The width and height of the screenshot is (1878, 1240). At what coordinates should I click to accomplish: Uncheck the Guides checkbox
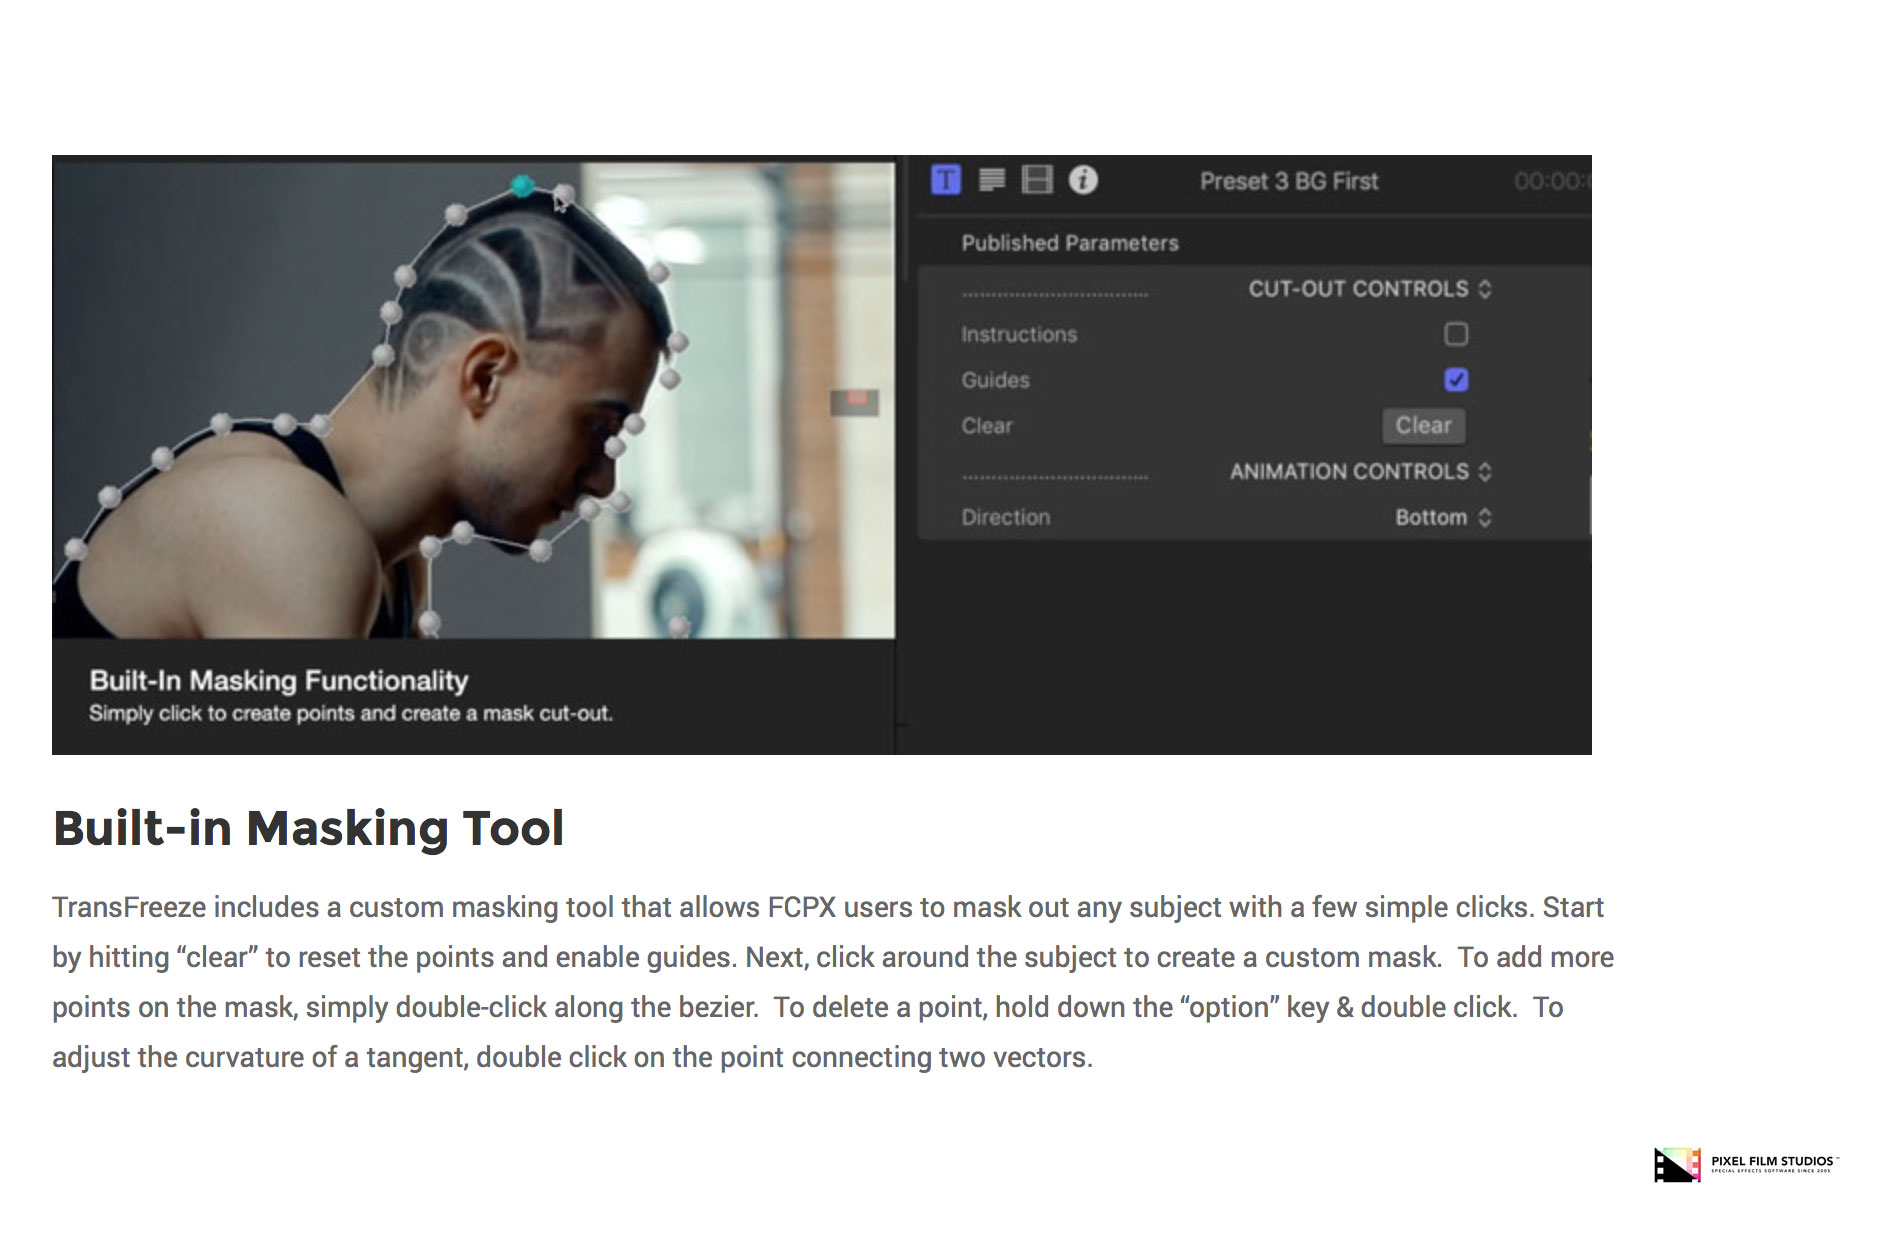(x=1456, y=380)
